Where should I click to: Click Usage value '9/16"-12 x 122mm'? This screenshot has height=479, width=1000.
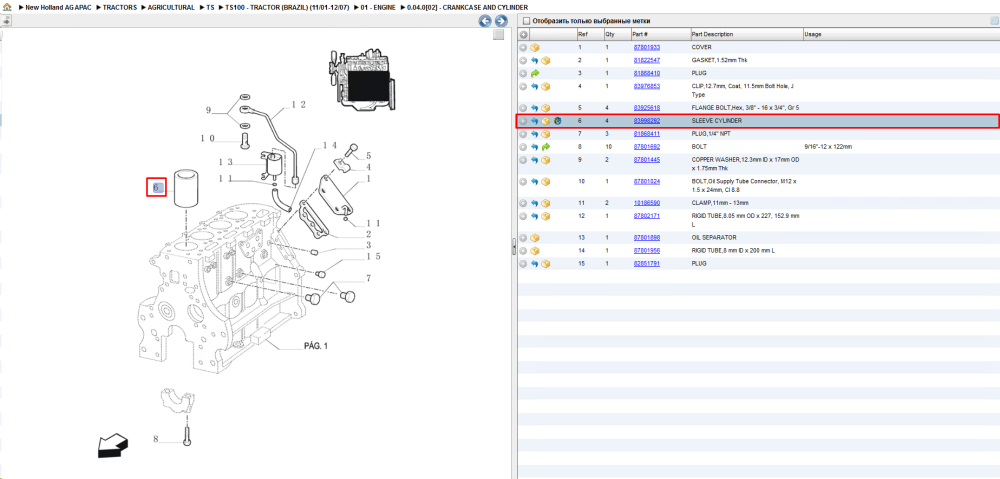point(828,147)
